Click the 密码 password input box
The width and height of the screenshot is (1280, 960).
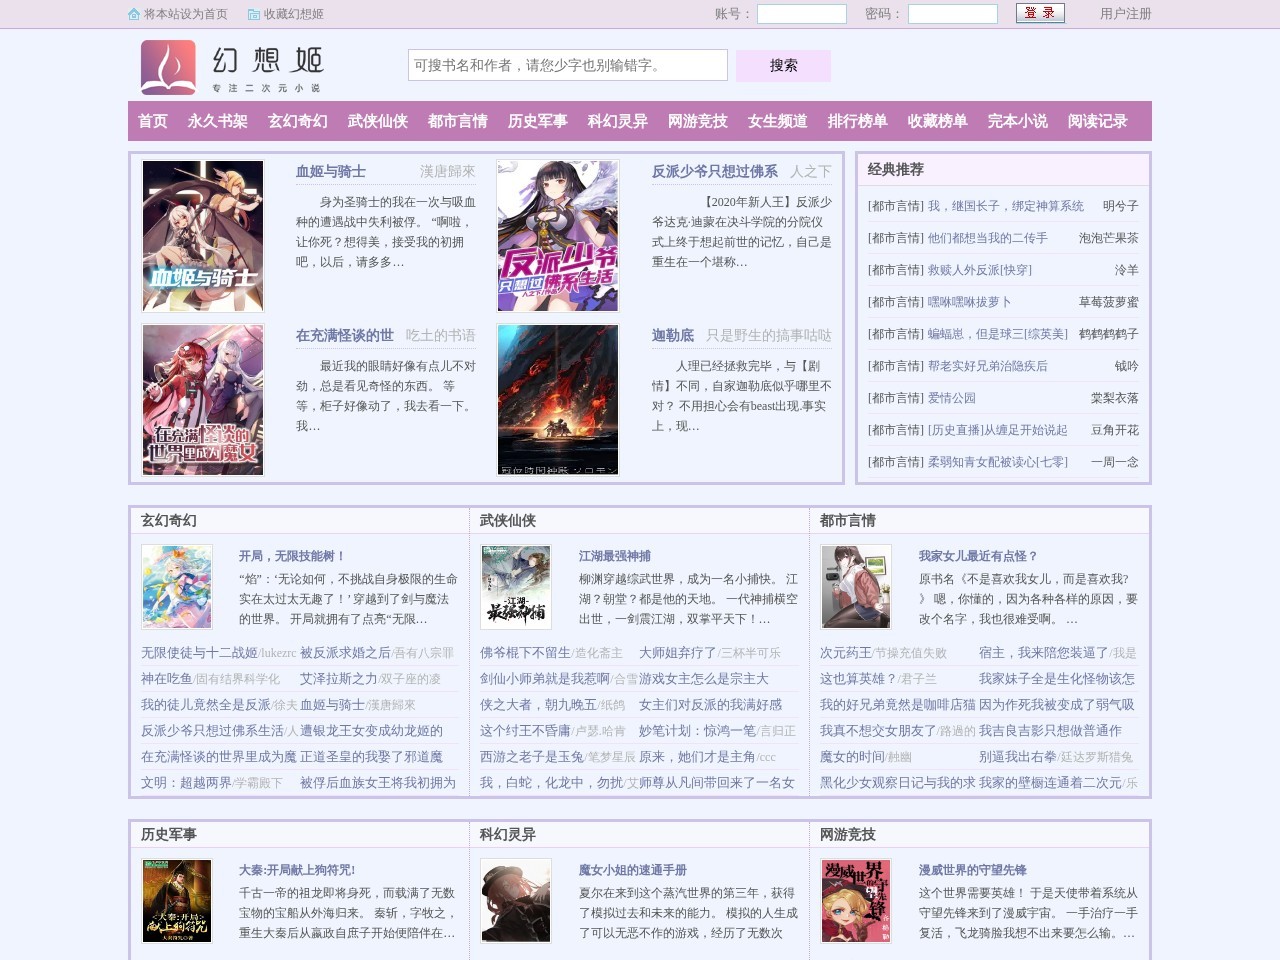tap(952, 14)
